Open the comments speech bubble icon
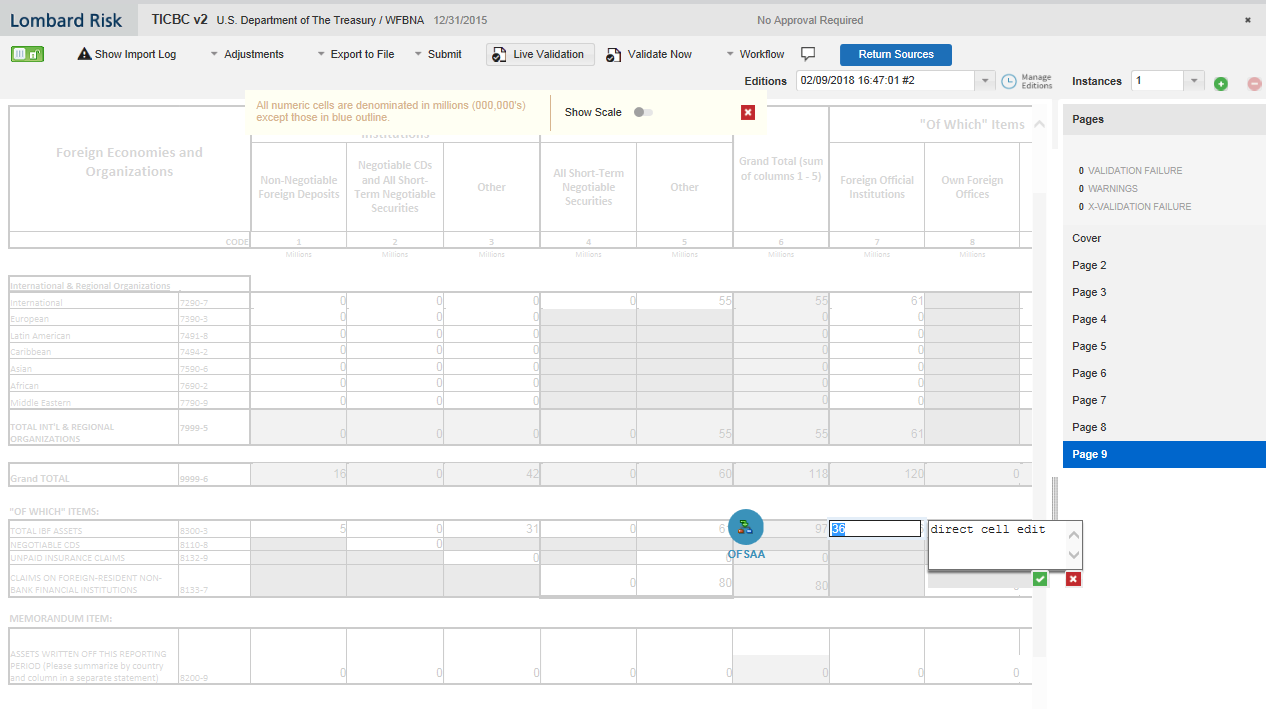 click(809, 54)
